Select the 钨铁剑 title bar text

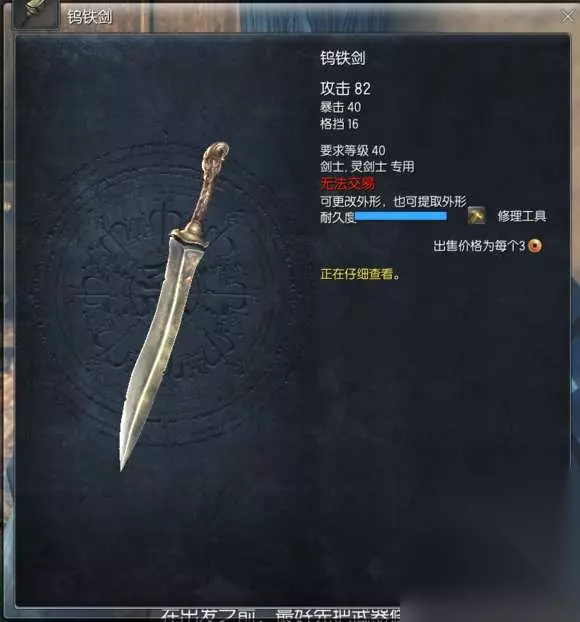click(90, 17)
